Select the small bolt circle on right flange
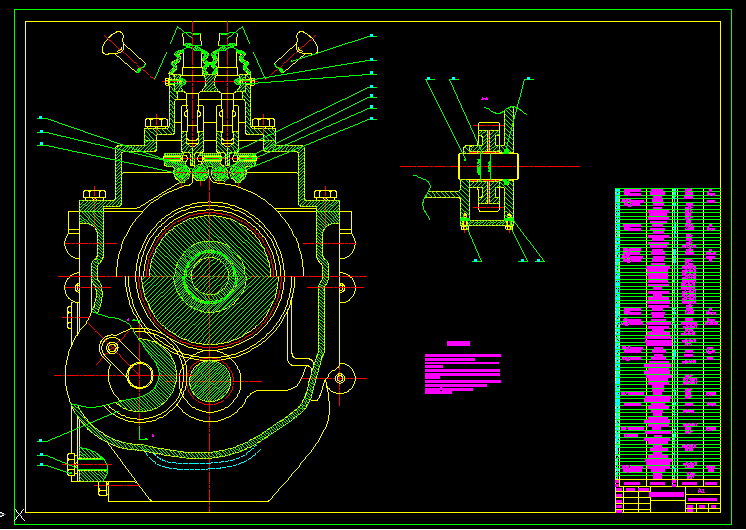This screenshot has height=530, width=746. tap(339, 377)
